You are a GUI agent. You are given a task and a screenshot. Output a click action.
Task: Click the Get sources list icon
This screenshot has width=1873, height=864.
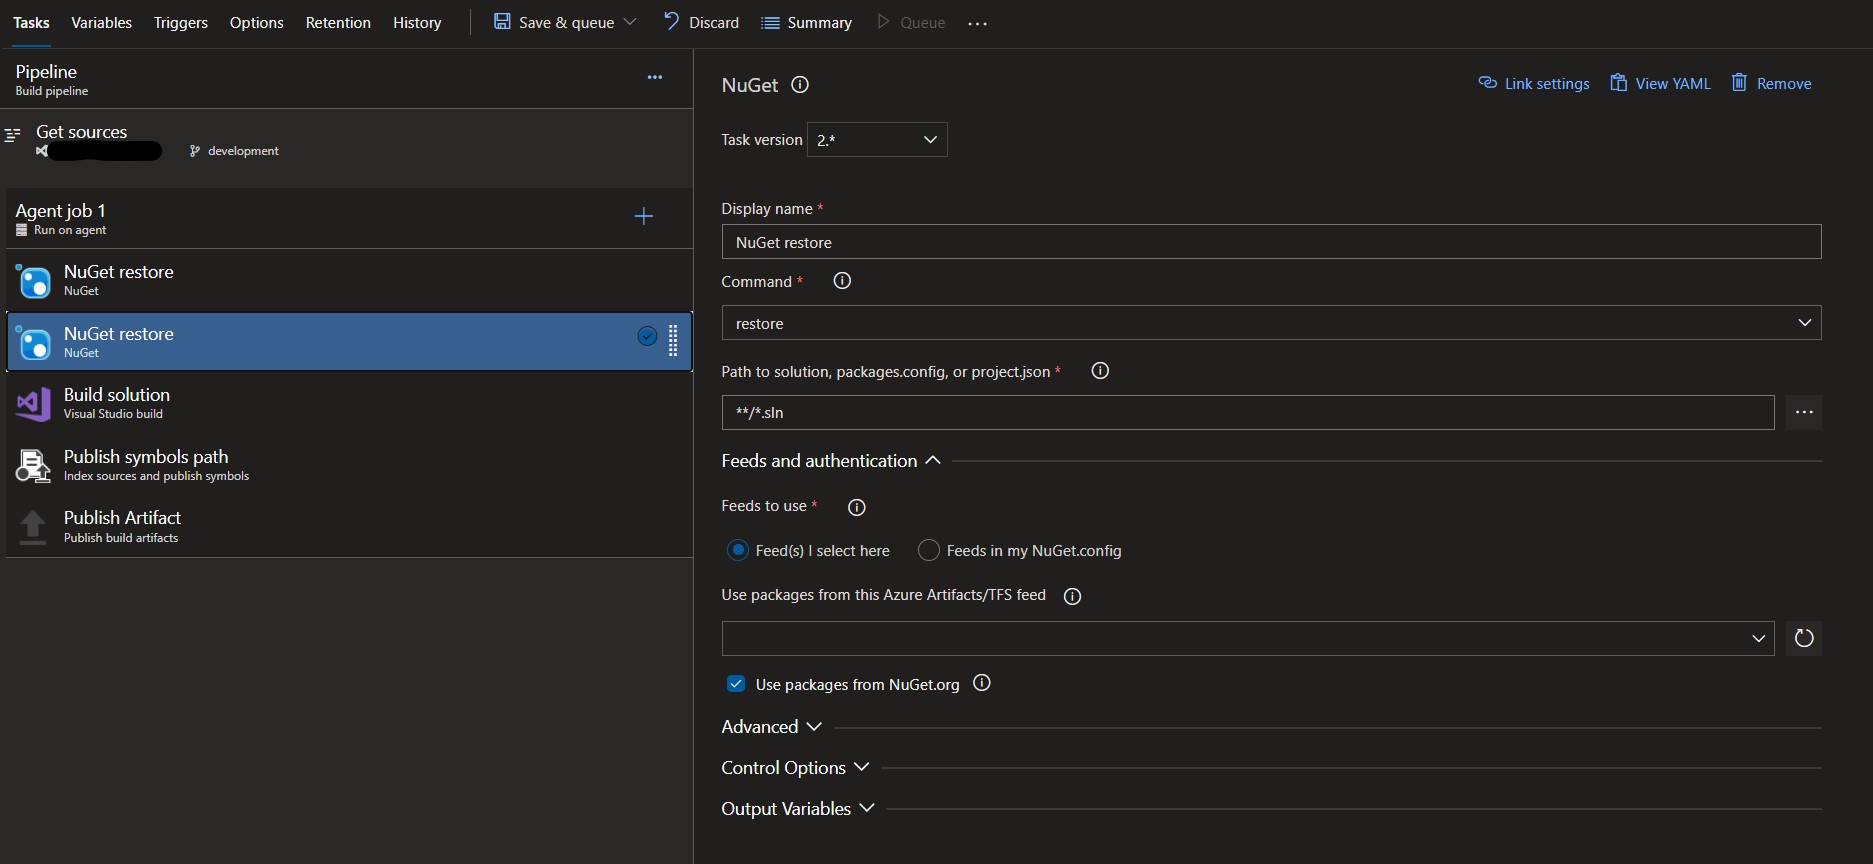(x=13, y=133)
